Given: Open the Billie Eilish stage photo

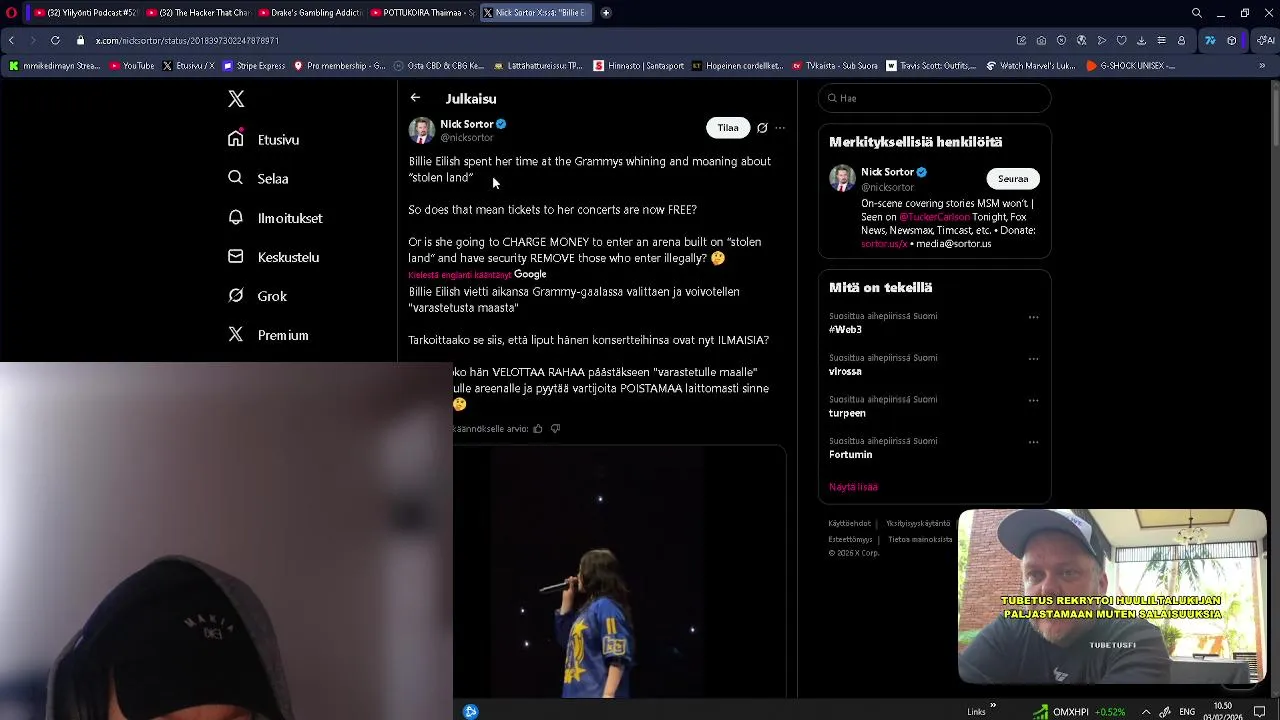Looking at the screenshot, I should pos(620,570).
